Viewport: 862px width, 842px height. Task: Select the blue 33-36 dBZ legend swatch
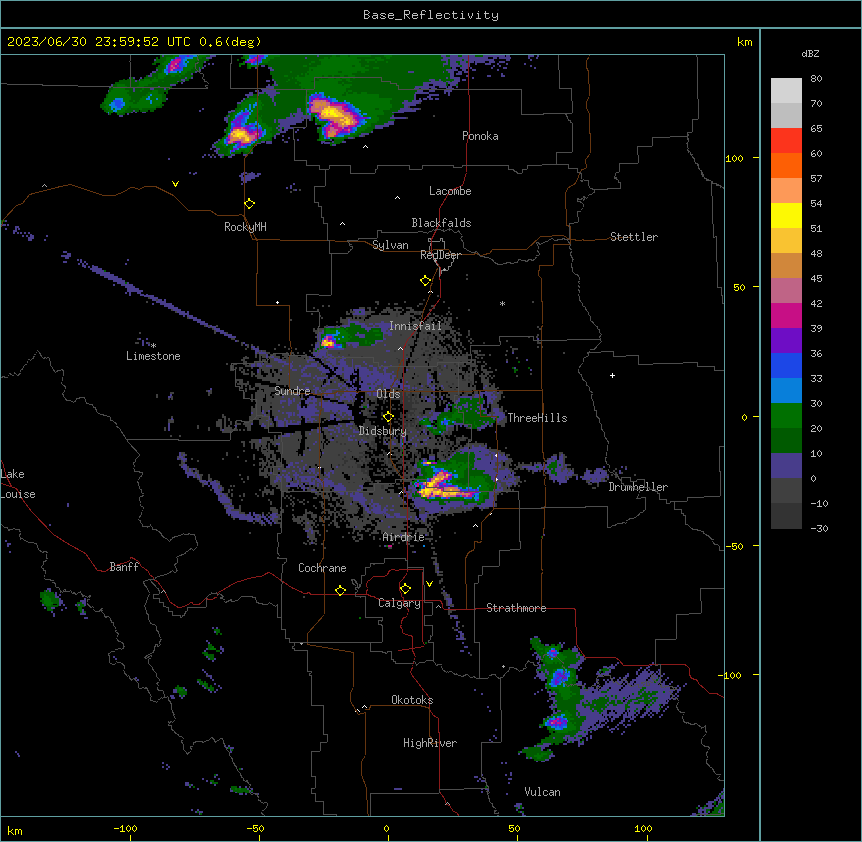coord(786,365)
